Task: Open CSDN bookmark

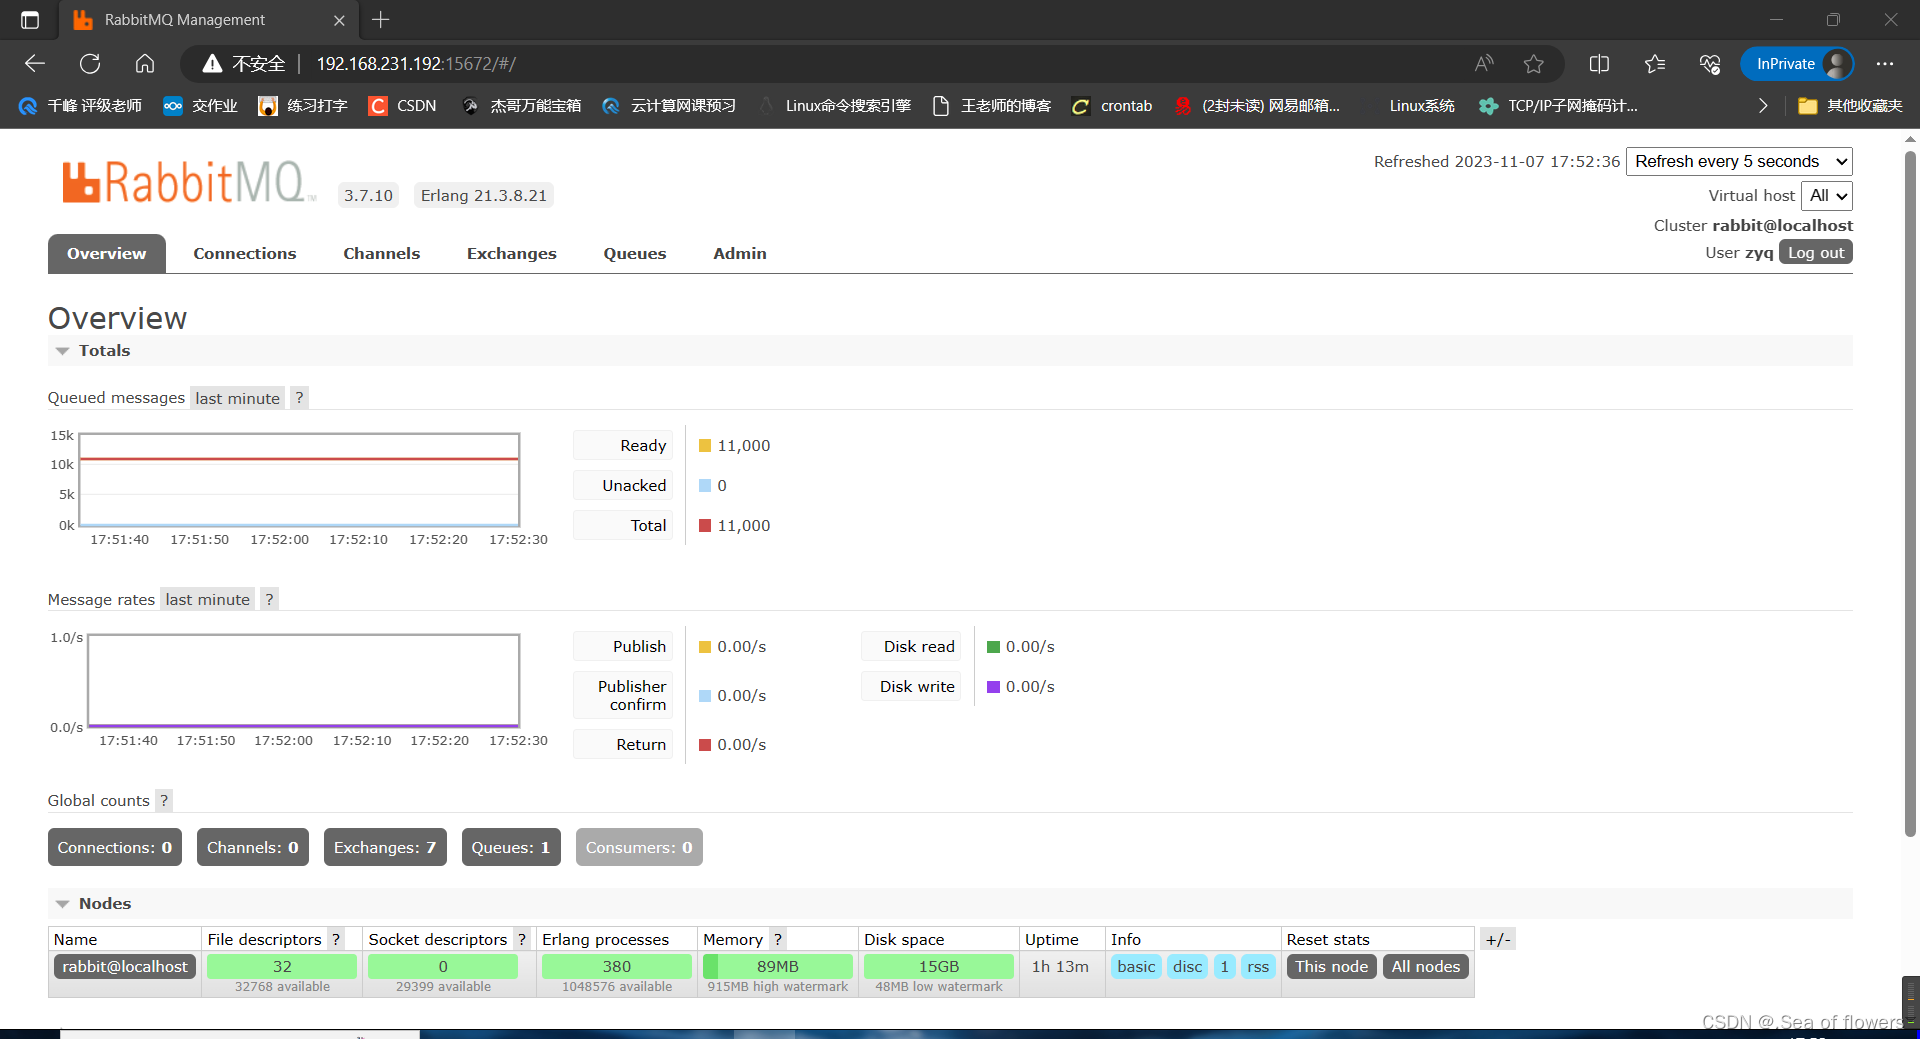Action: click(404, 106)
